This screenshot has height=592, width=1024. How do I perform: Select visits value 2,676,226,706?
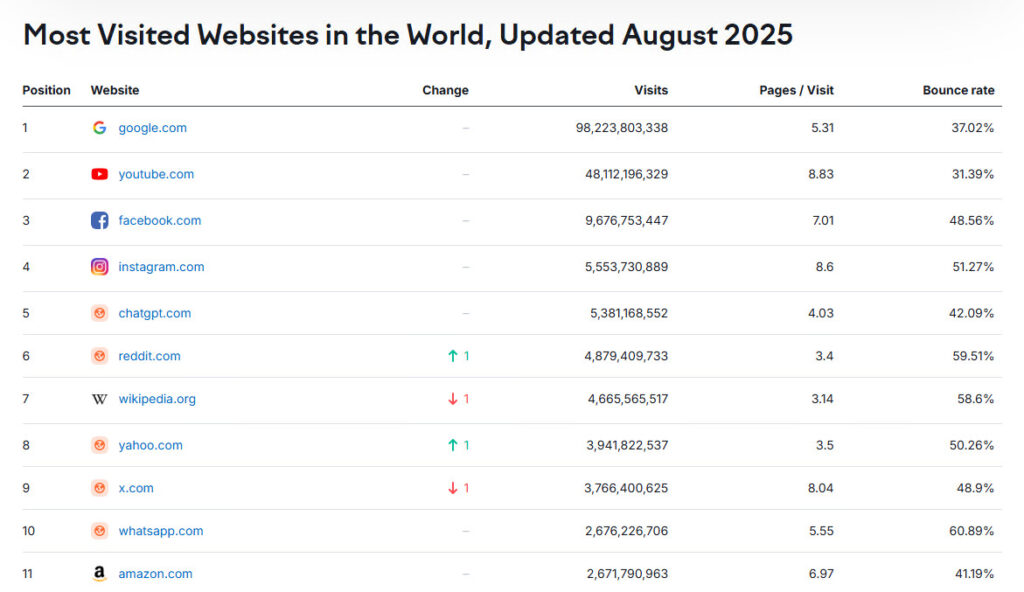point(626,531)
